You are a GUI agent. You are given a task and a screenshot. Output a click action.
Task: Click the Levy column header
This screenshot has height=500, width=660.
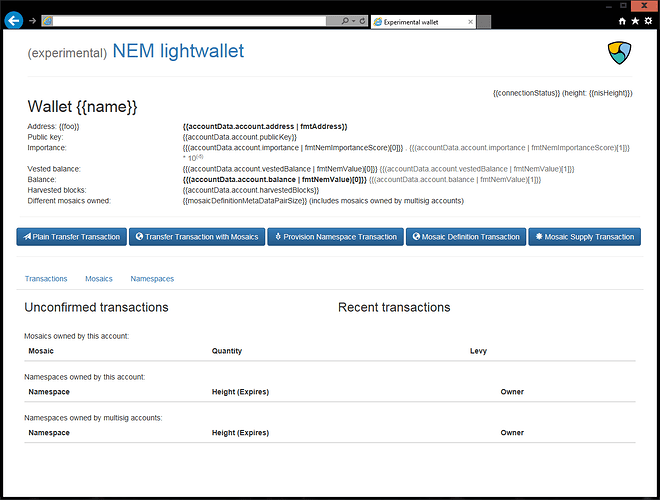pos(478,351)
